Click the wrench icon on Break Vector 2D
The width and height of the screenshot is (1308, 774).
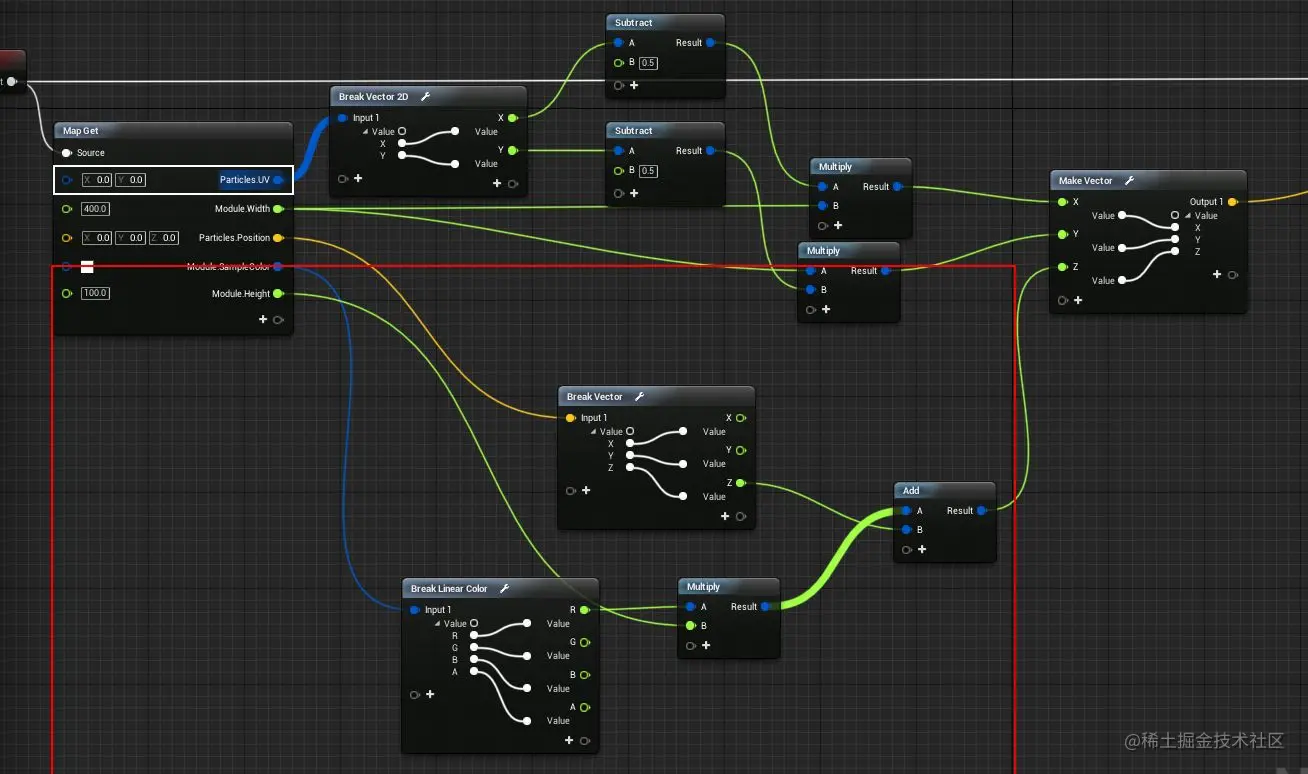click(425, 97)
